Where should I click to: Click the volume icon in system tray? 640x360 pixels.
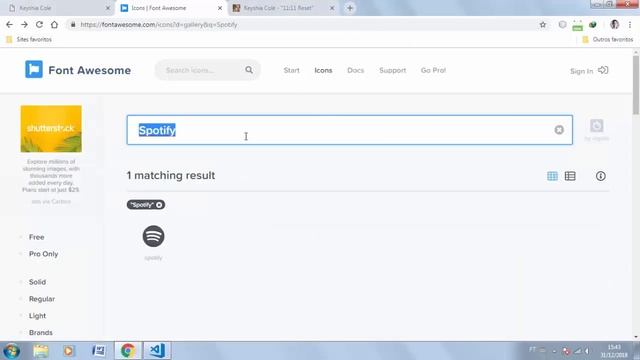587,351
